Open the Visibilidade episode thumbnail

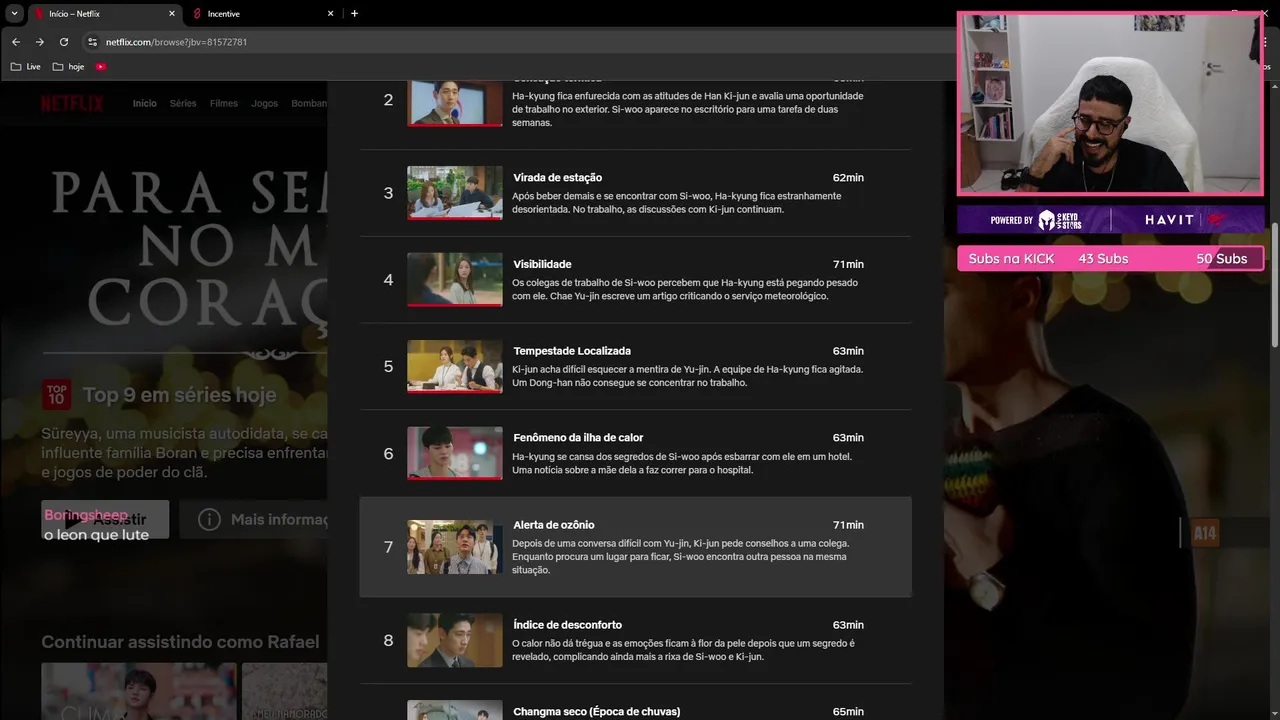point(455,279)
